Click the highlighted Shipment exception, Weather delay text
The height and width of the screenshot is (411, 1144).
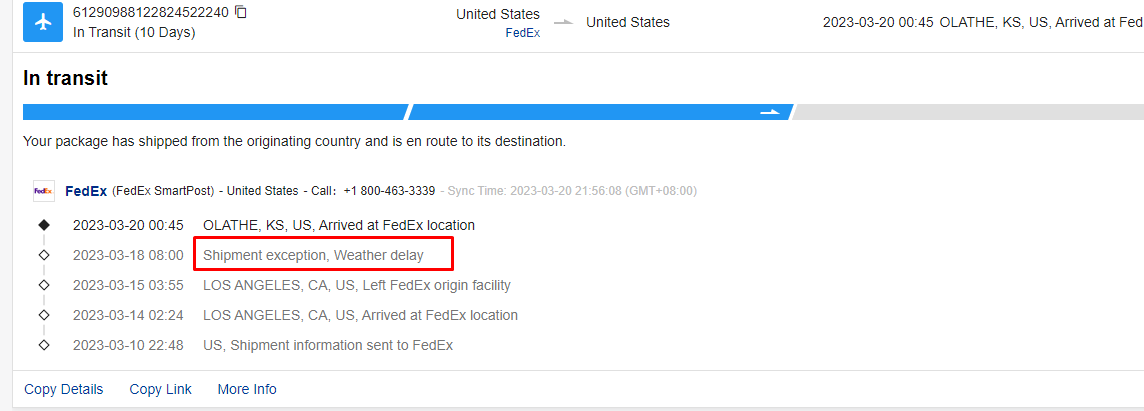point(313,255)
